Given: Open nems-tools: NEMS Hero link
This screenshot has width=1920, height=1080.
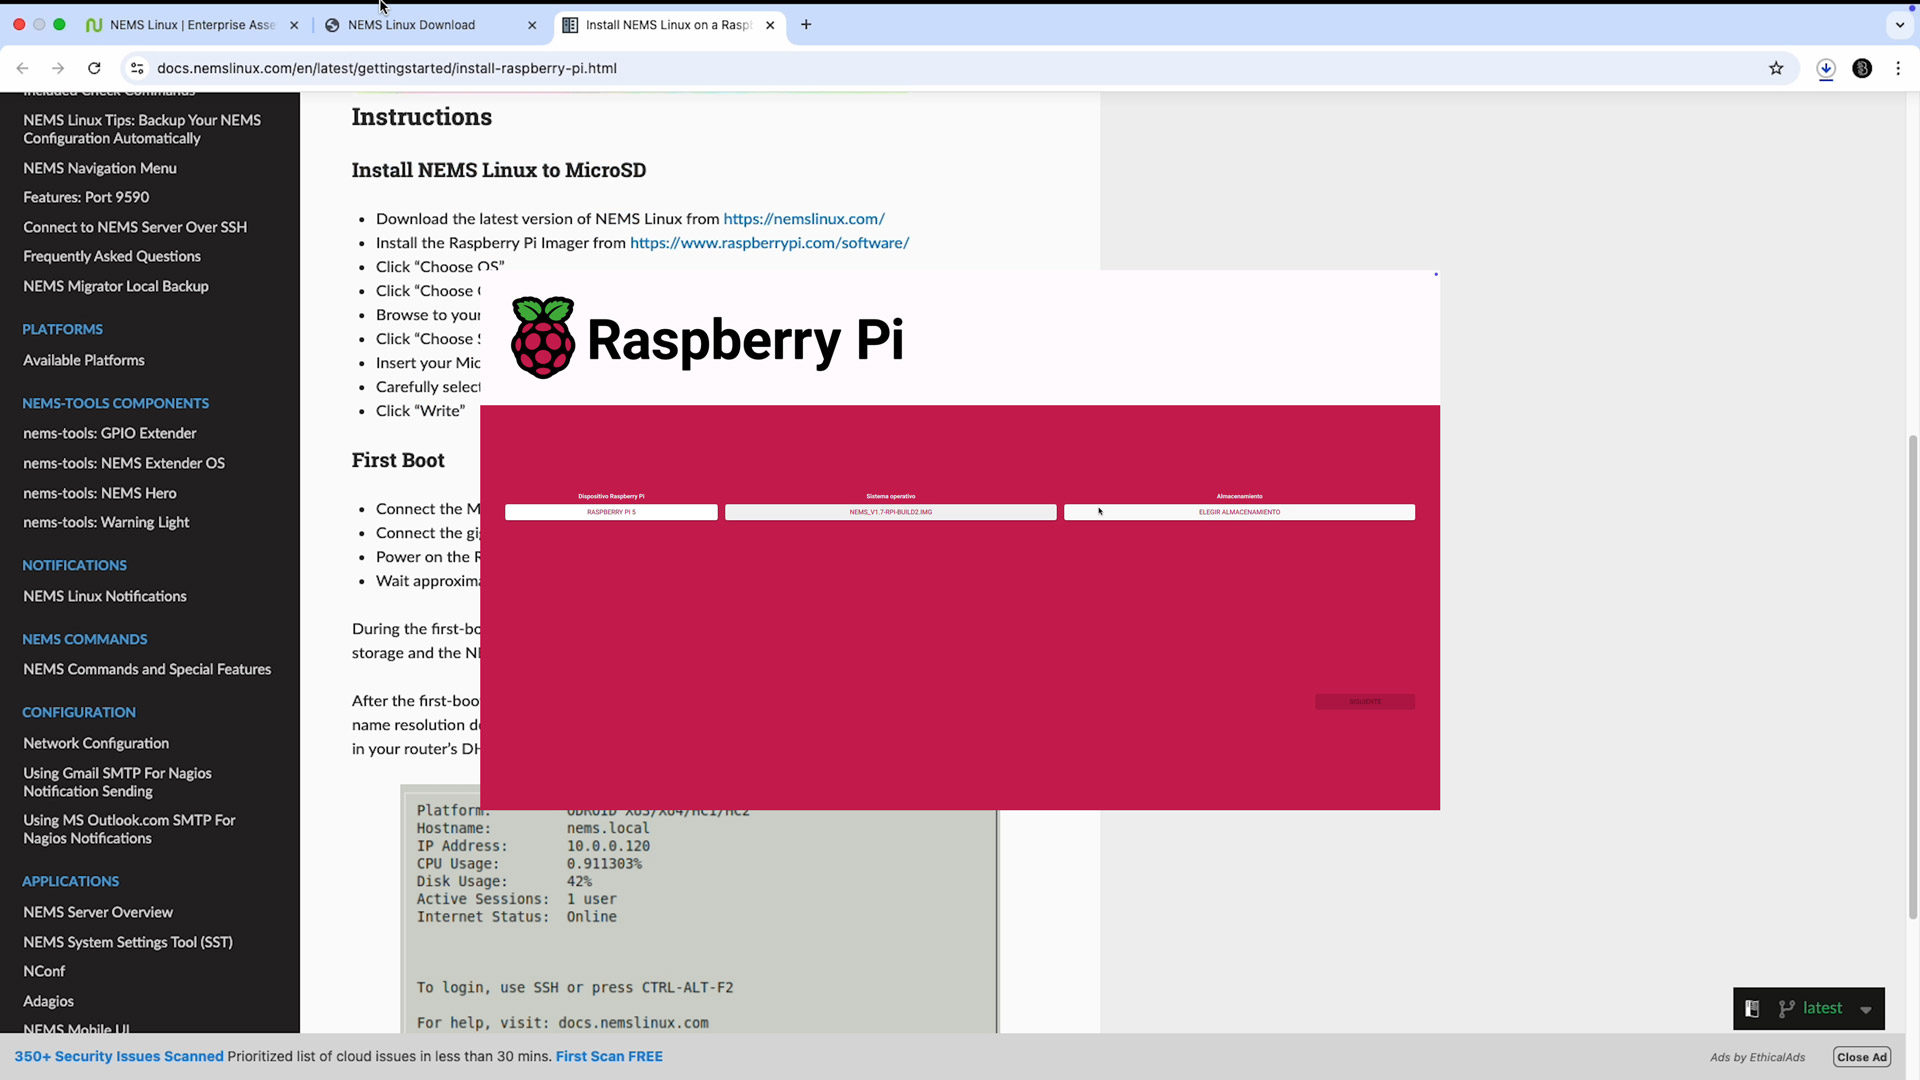Looking at the screenshot, I should (100, 493).
